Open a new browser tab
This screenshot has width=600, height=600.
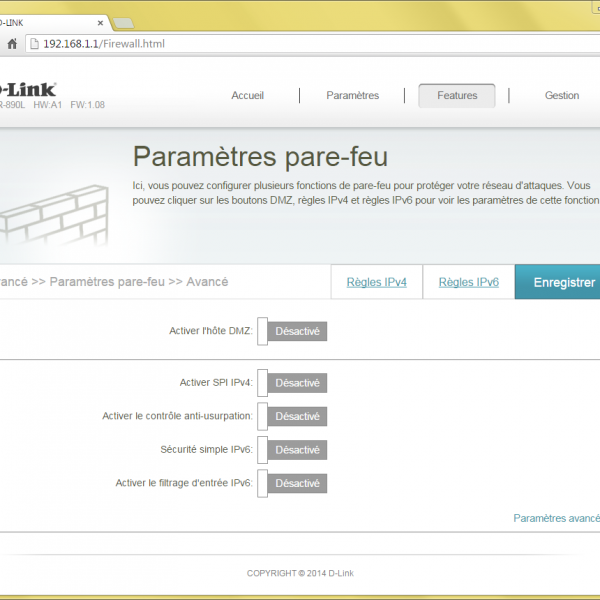pos(124,22)
